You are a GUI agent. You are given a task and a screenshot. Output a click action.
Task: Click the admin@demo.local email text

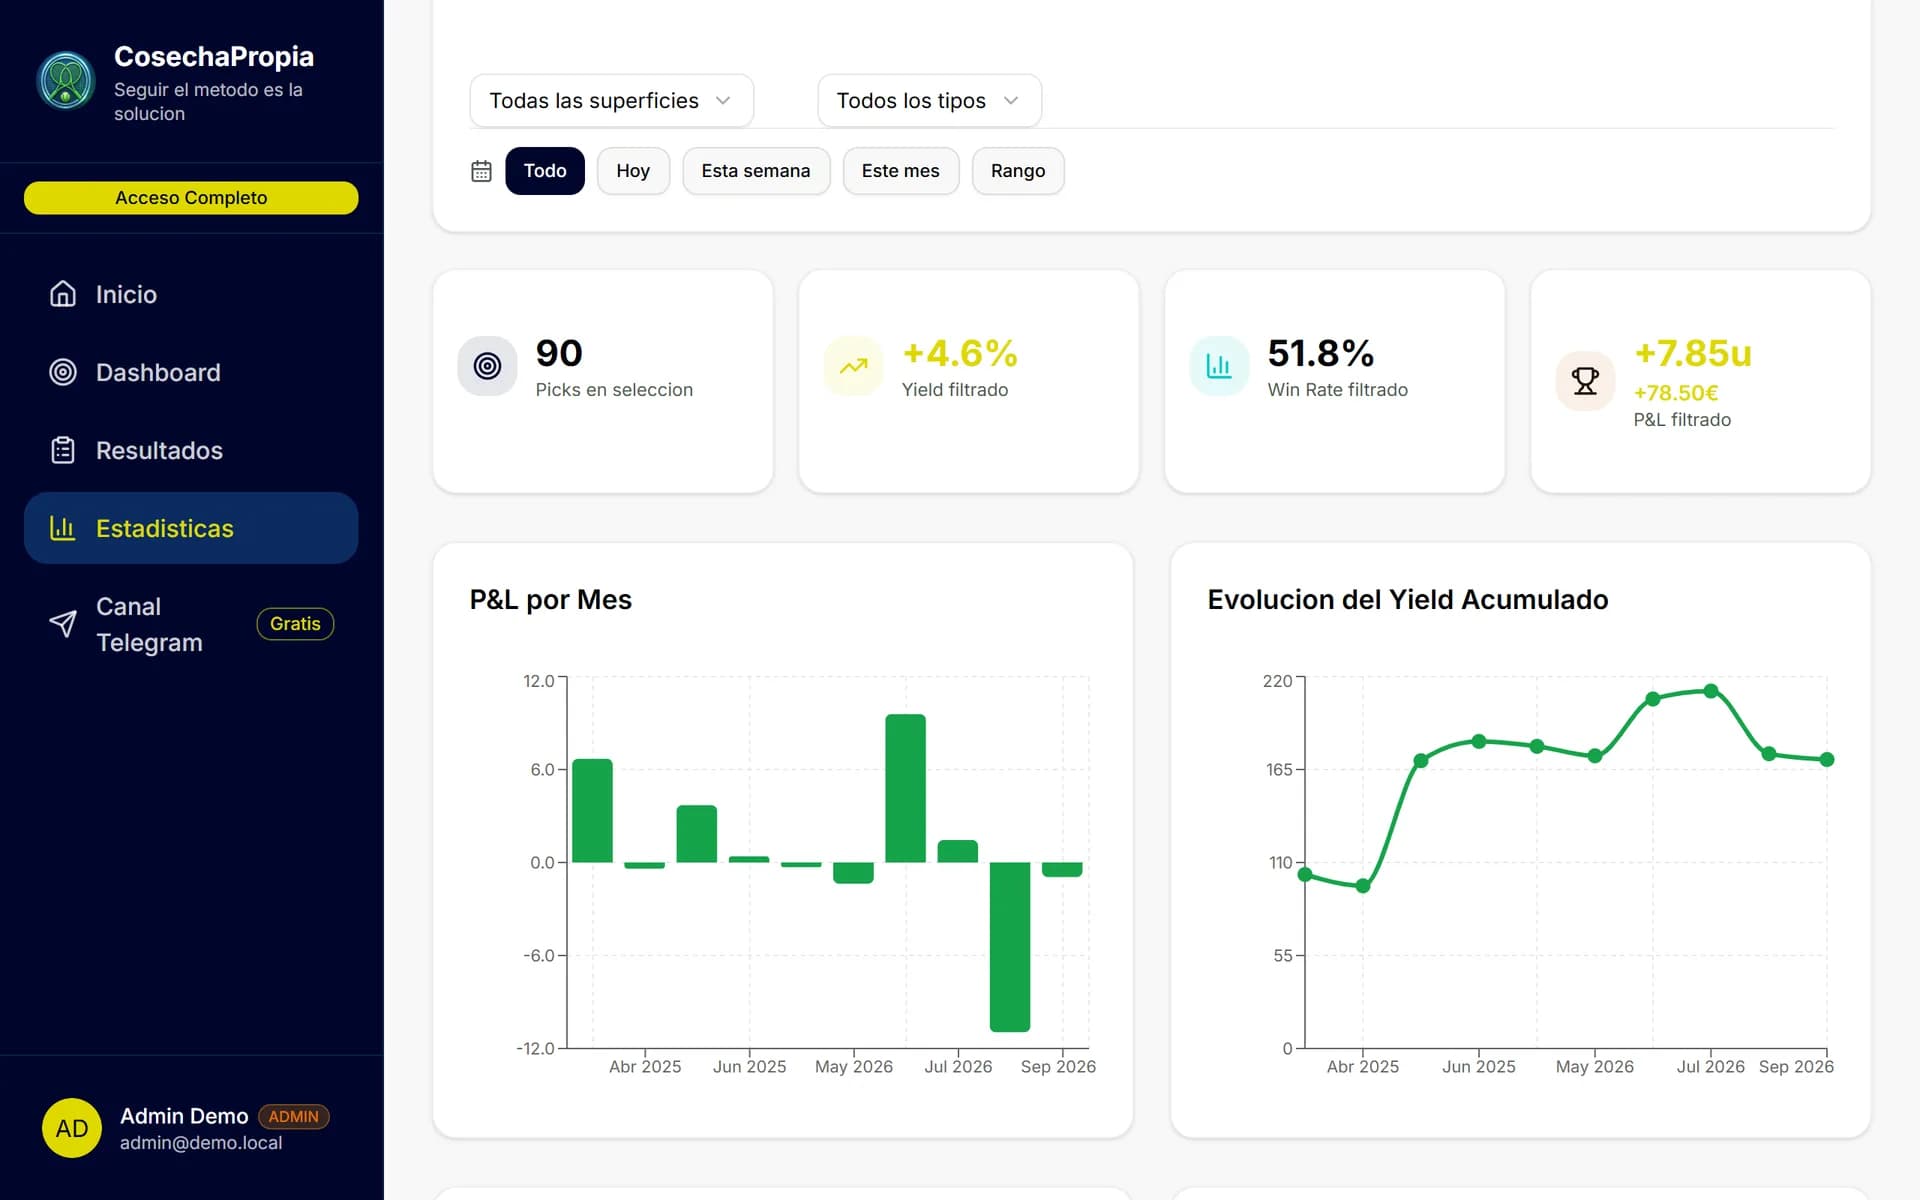coord(201,1143)
